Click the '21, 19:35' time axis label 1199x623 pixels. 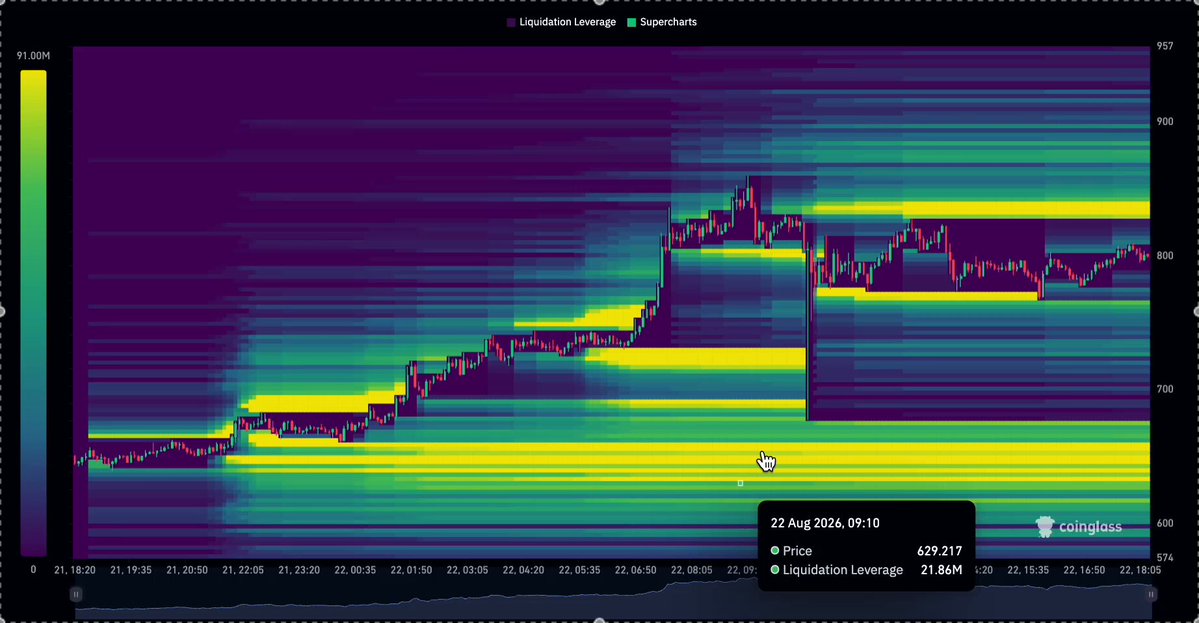[x=131, y=570]
